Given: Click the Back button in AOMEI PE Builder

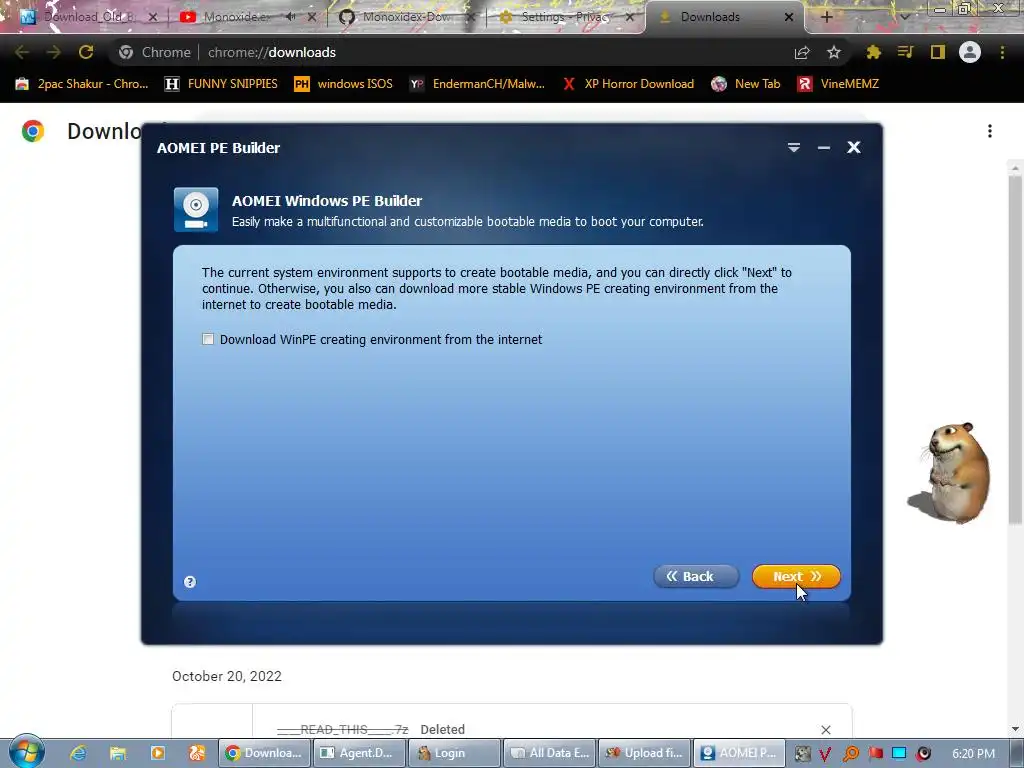Looking at the screenshot, I should [x=696, y=577].
